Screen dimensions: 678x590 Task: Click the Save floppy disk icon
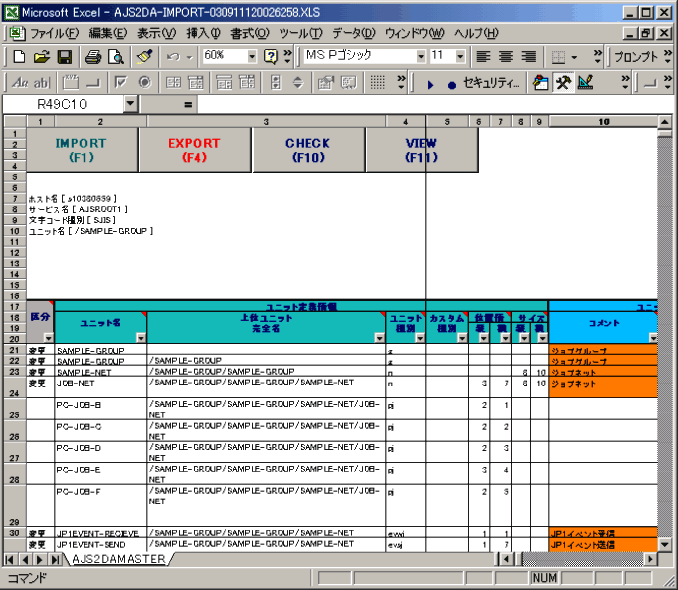point(65,56)
